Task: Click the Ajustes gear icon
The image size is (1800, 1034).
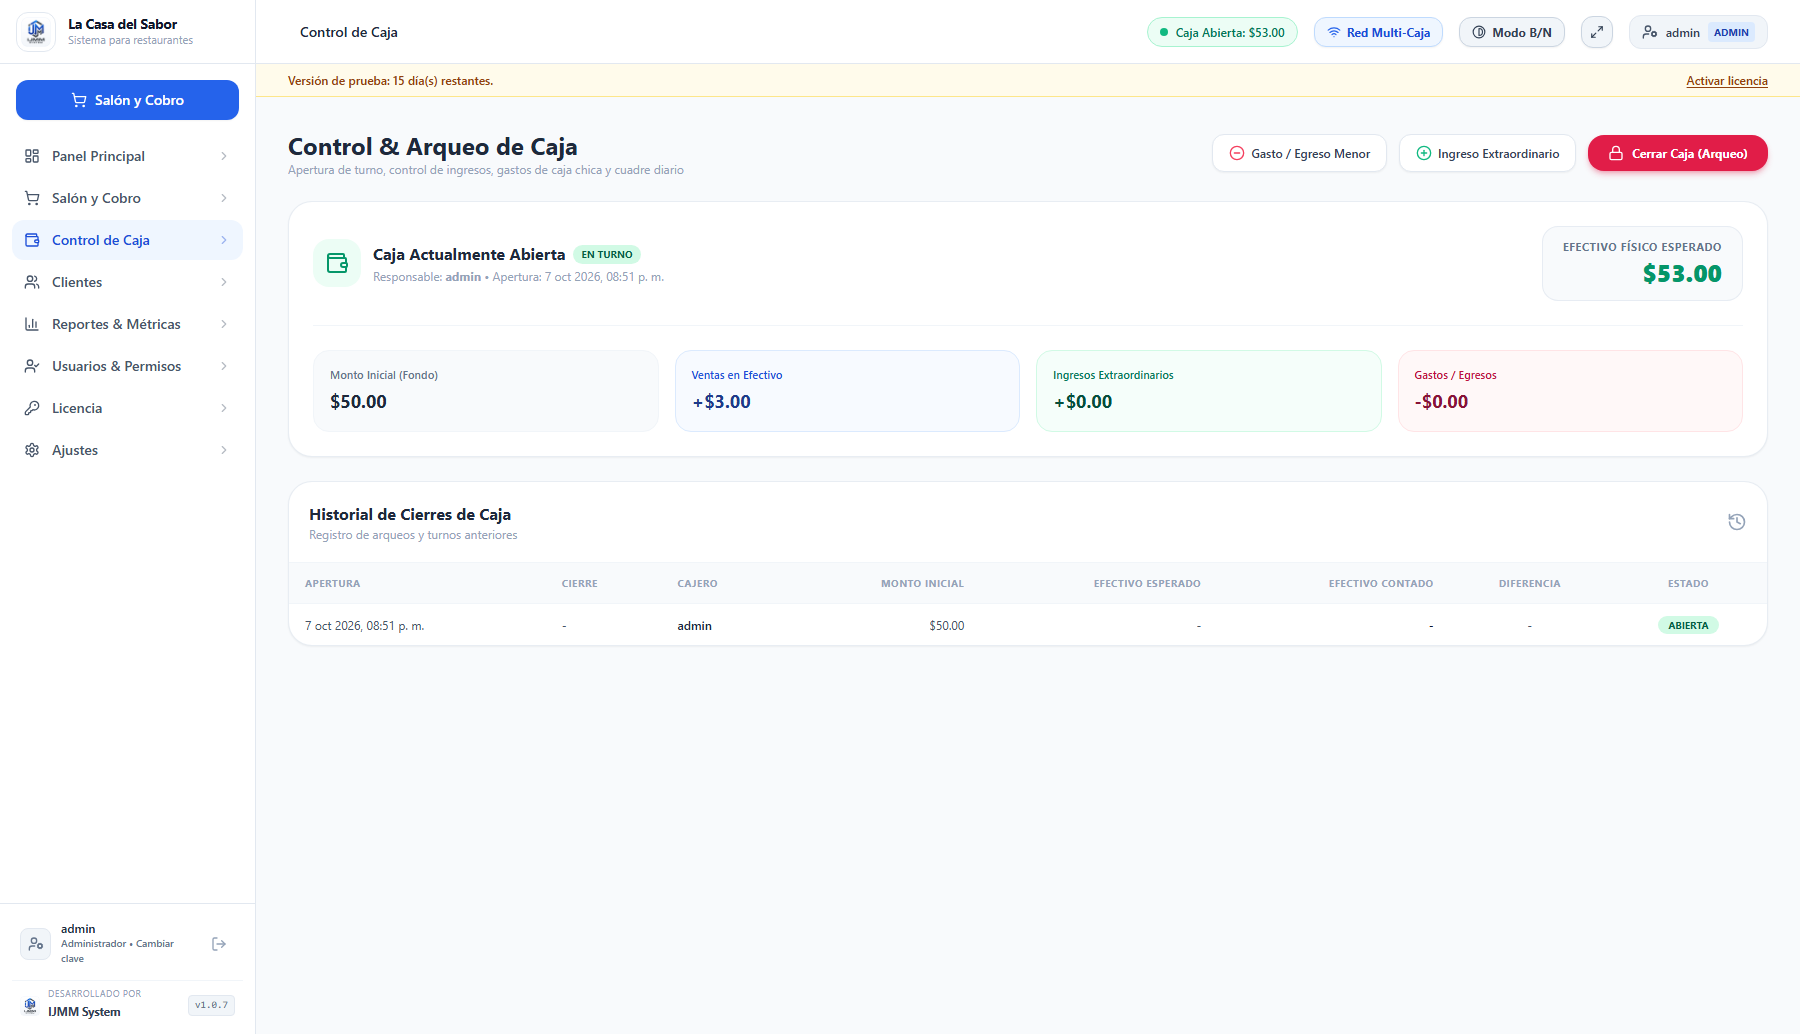Action: tap(32, 450)
